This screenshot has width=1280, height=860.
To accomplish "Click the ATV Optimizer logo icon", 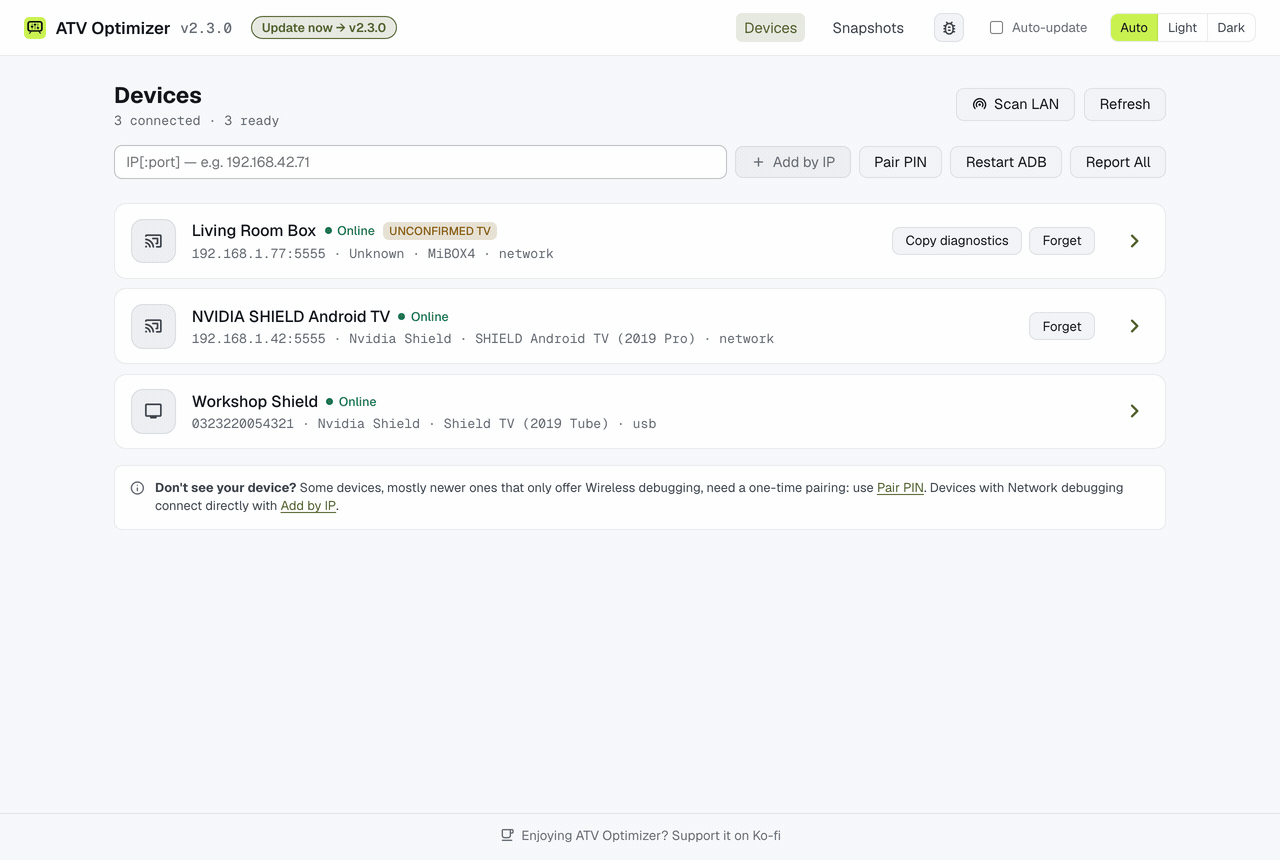I will 35,28.
